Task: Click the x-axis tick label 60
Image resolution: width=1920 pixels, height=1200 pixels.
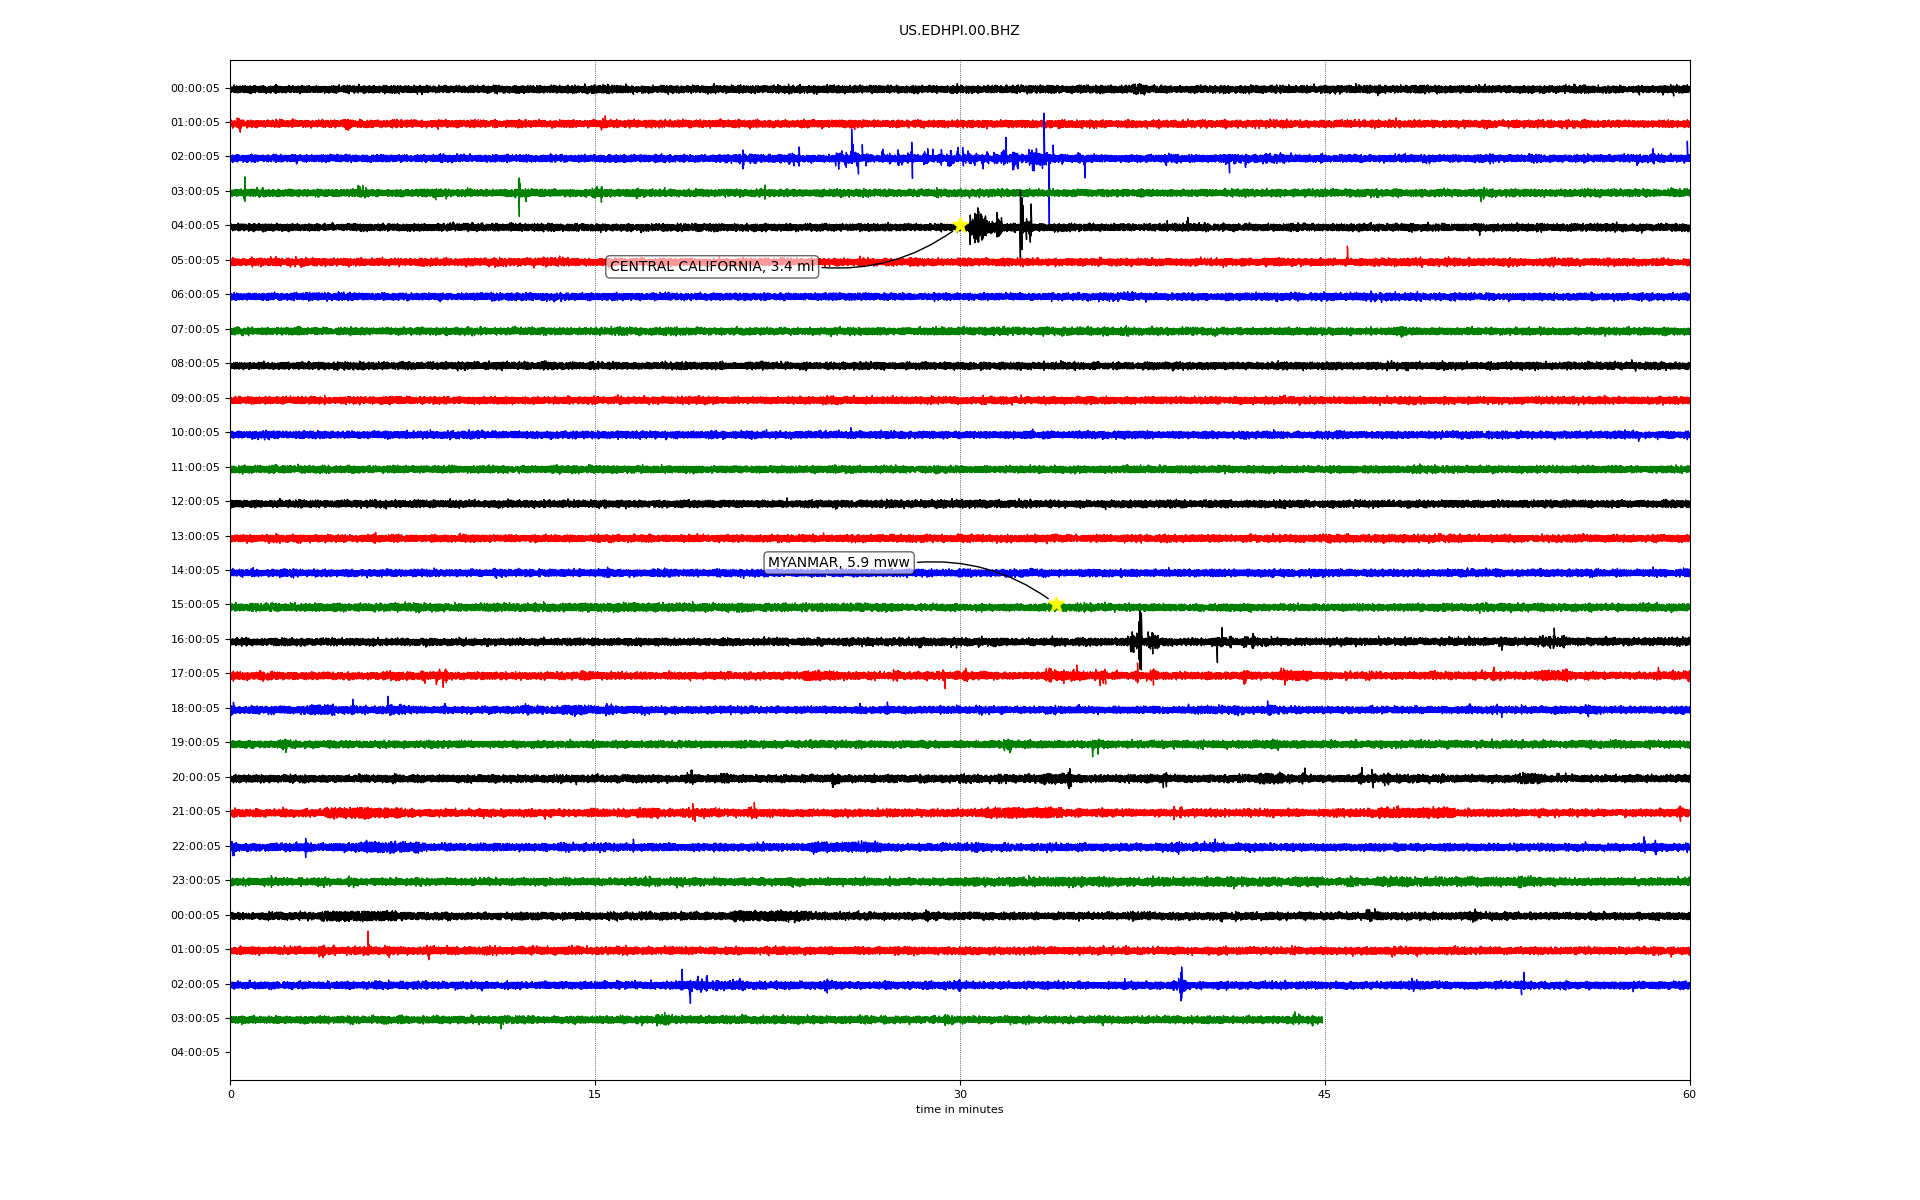Action: pos(1689,1094)
